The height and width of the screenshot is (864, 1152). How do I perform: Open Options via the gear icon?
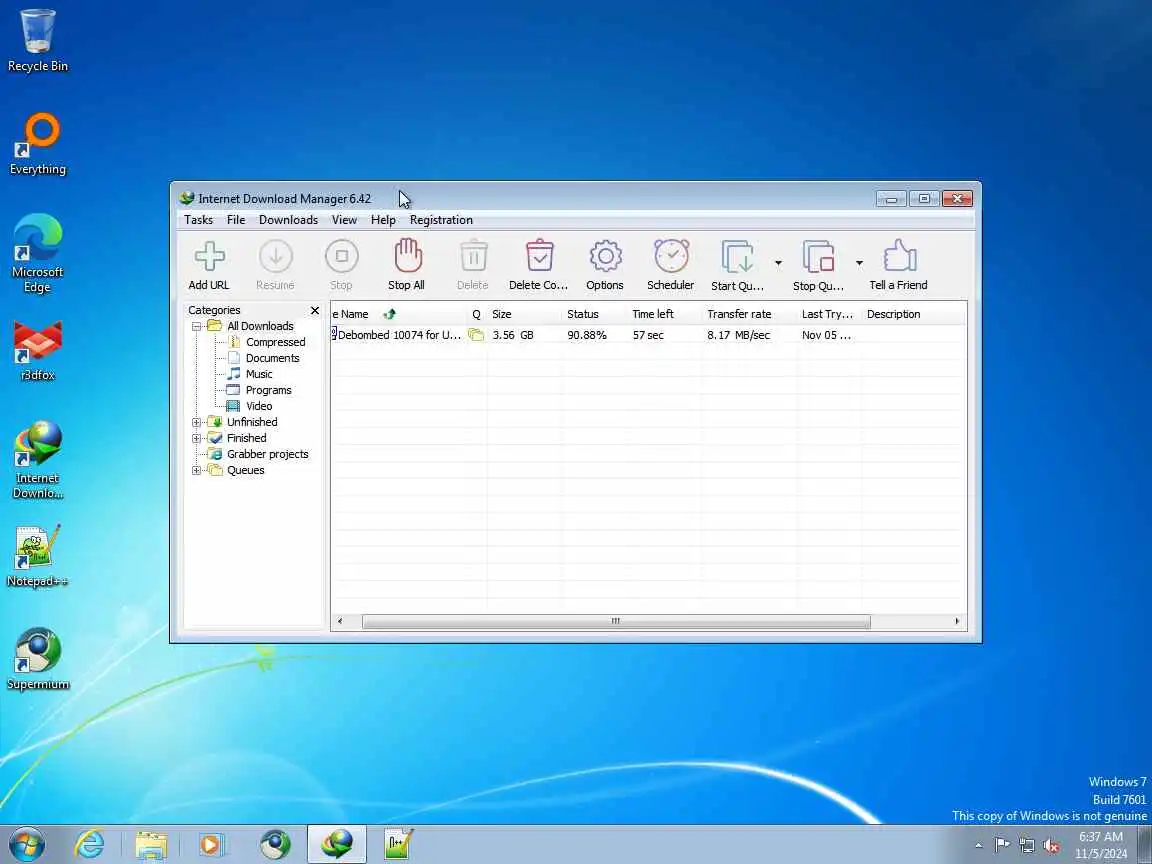[605, 256]
